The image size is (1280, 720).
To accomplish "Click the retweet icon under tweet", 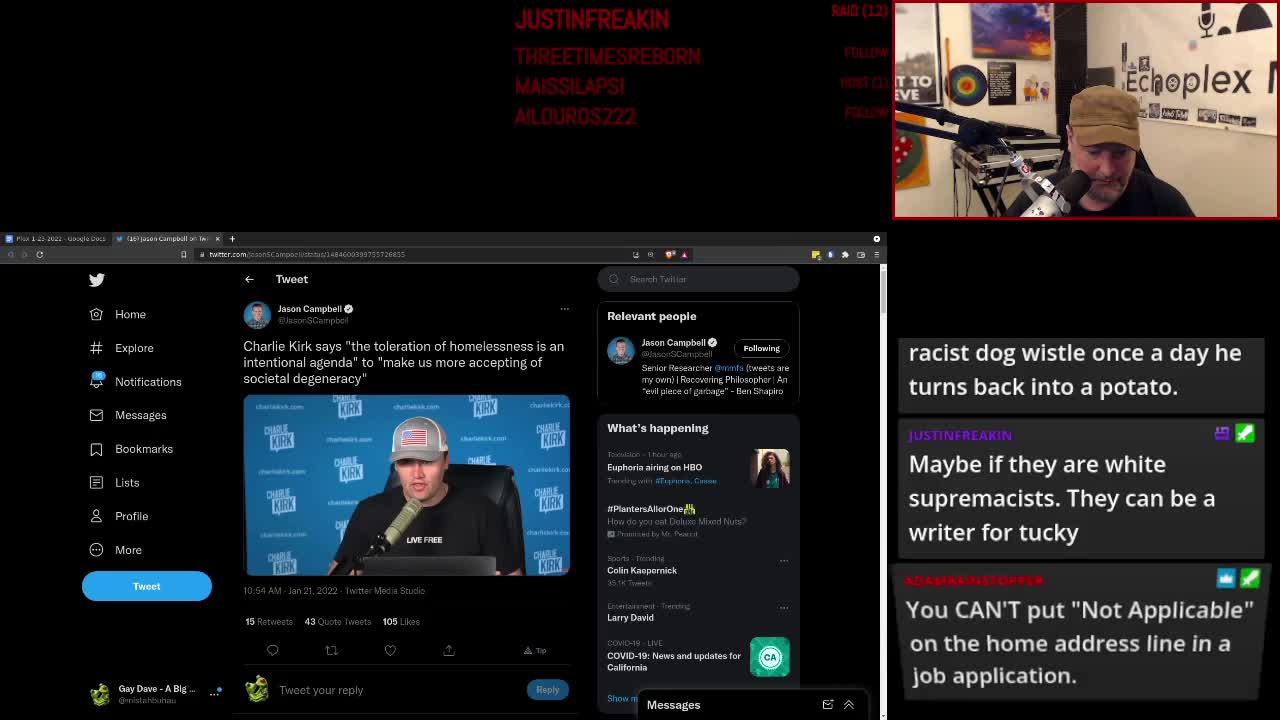I will click(x=331, y=650).
